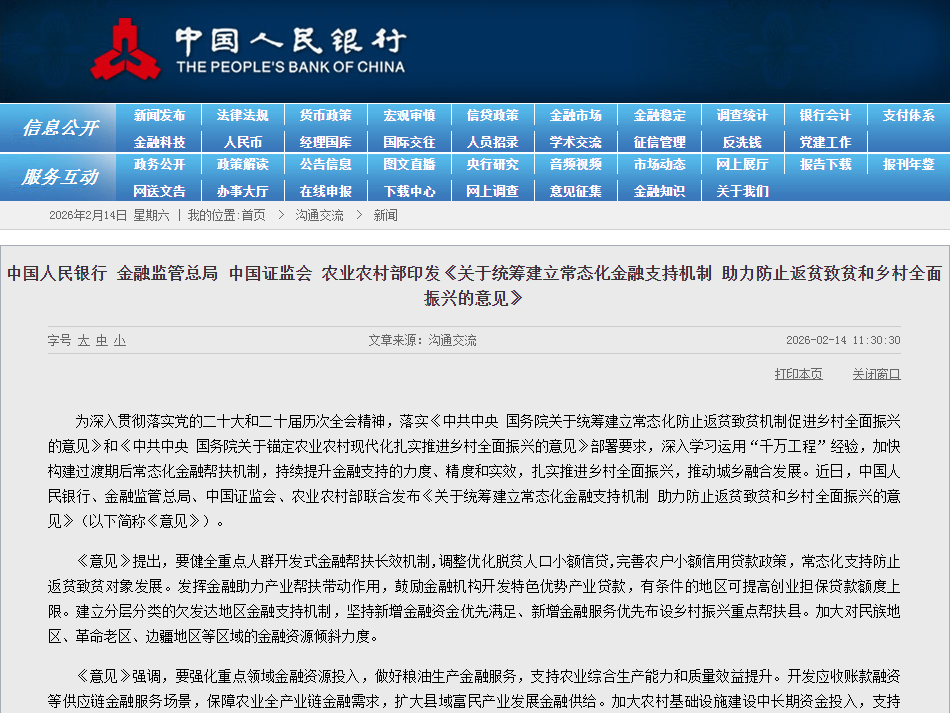
Task: Set font size to large (大)
Action: click(84, 341)
